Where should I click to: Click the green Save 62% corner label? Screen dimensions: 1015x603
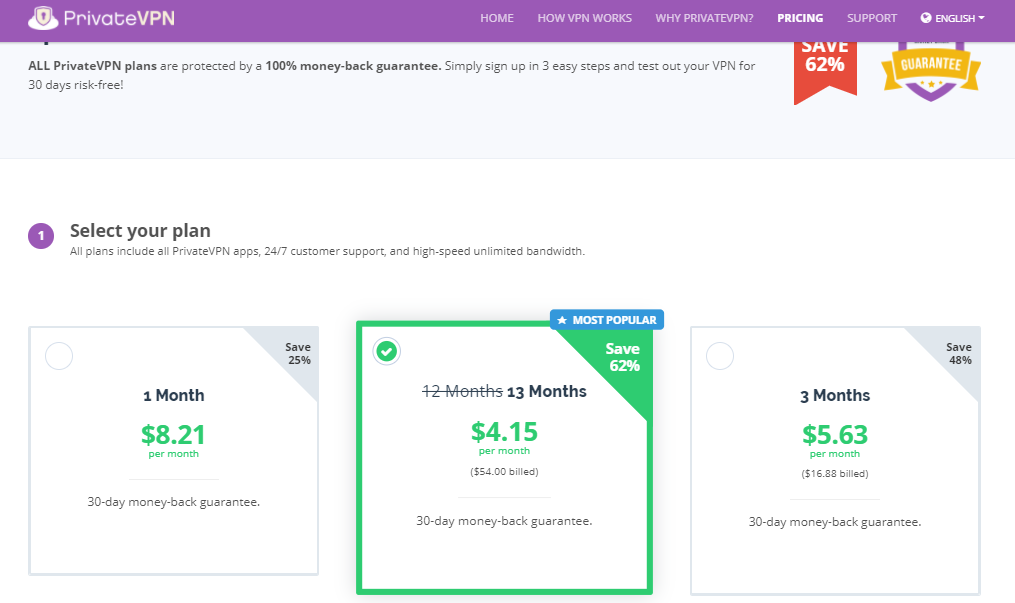(623, 357)
